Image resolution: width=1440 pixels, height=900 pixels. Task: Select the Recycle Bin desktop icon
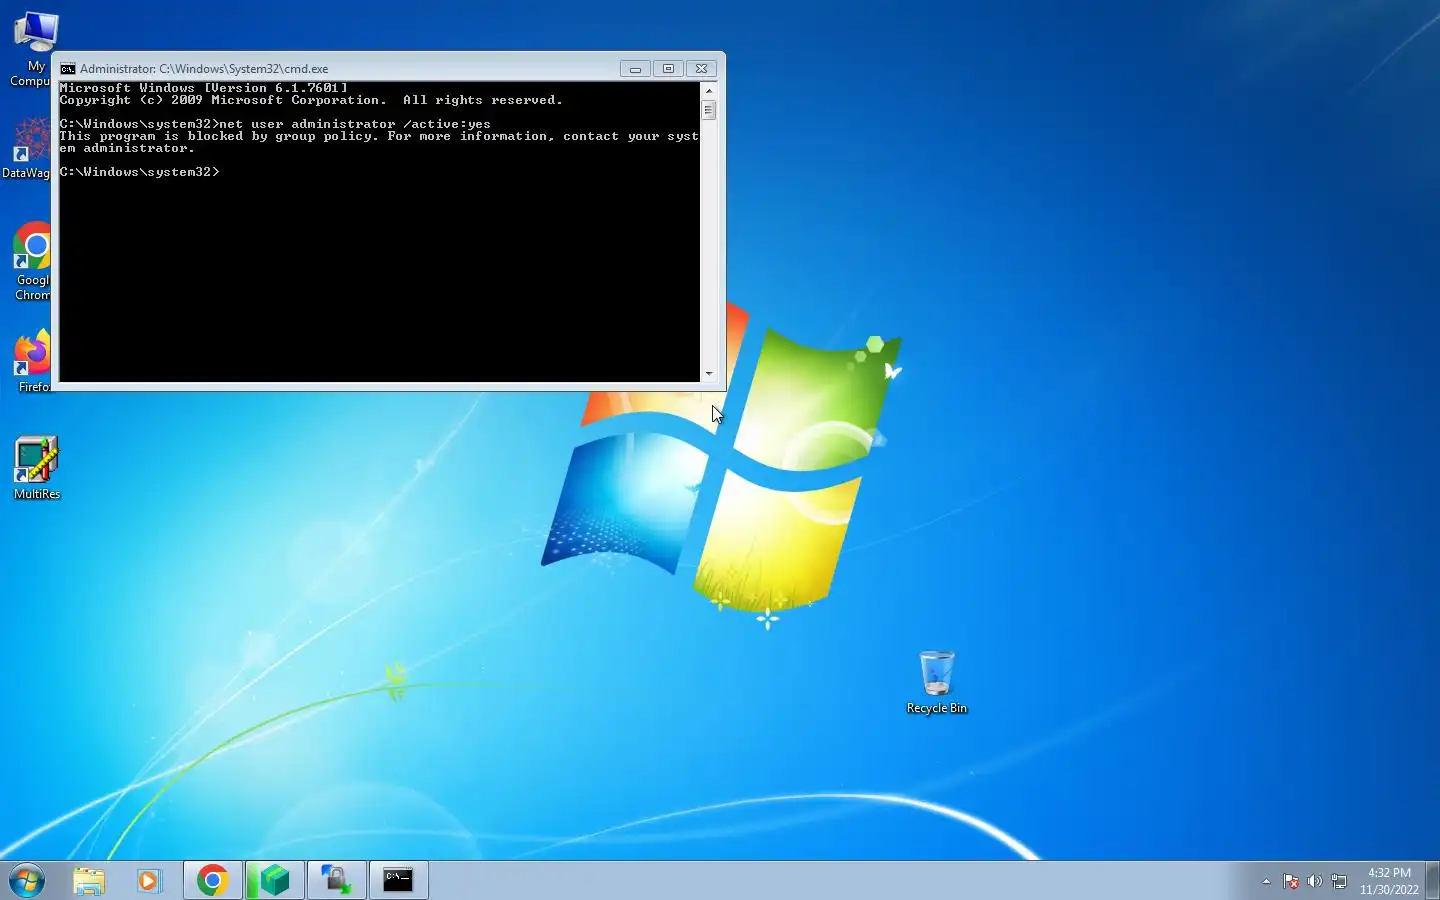(x=937, y=682)
